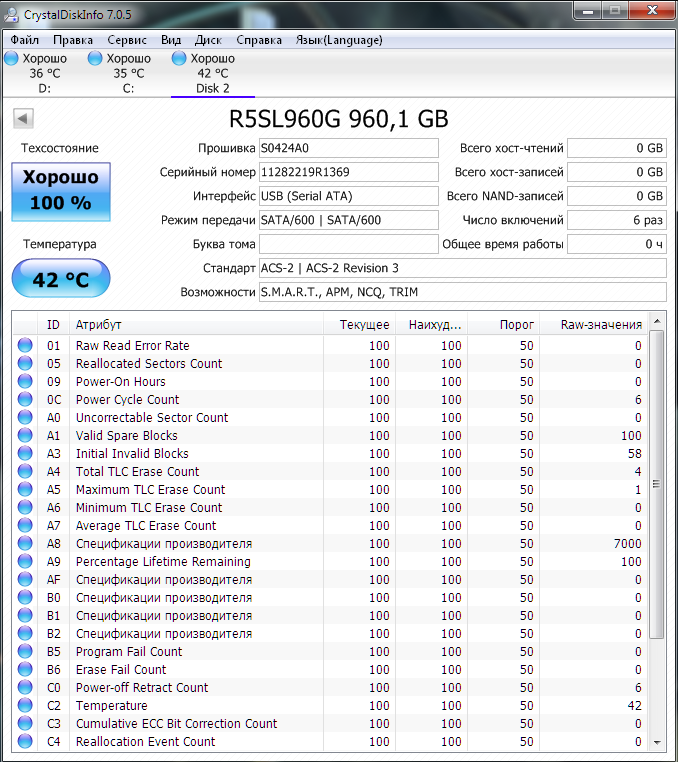Viewport: 678px width, 762px height.
Task: Click the ID column header
Action: pos(53,325)
